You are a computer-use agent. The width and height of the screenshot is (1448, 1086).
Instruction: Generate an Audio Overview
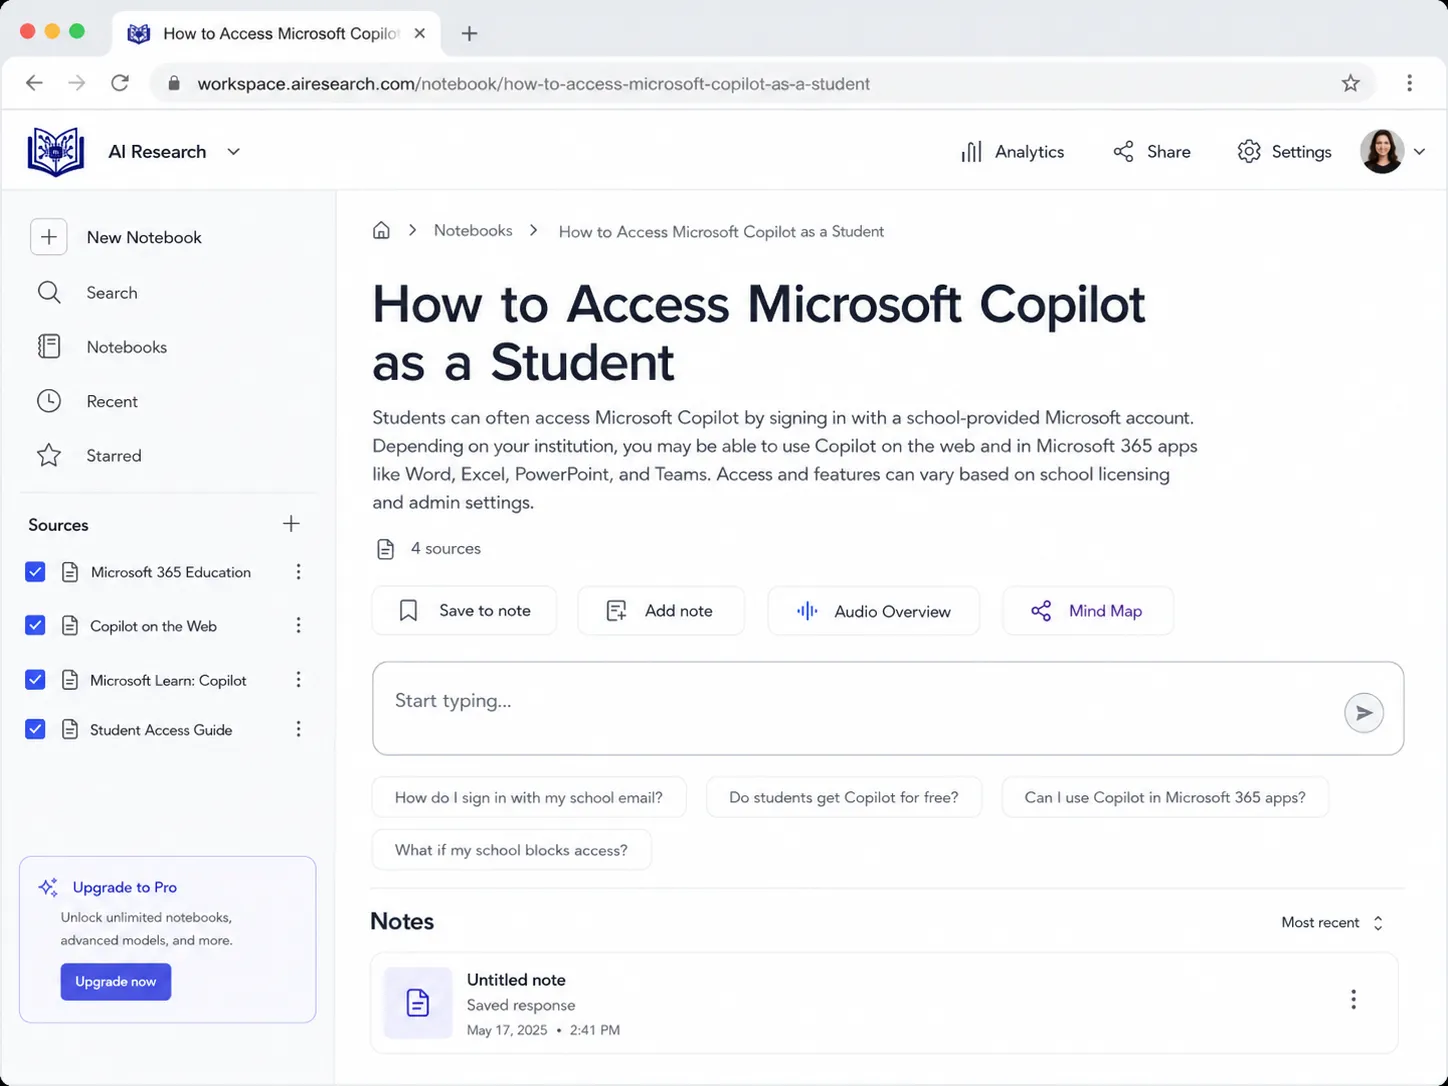pos(874,611)
